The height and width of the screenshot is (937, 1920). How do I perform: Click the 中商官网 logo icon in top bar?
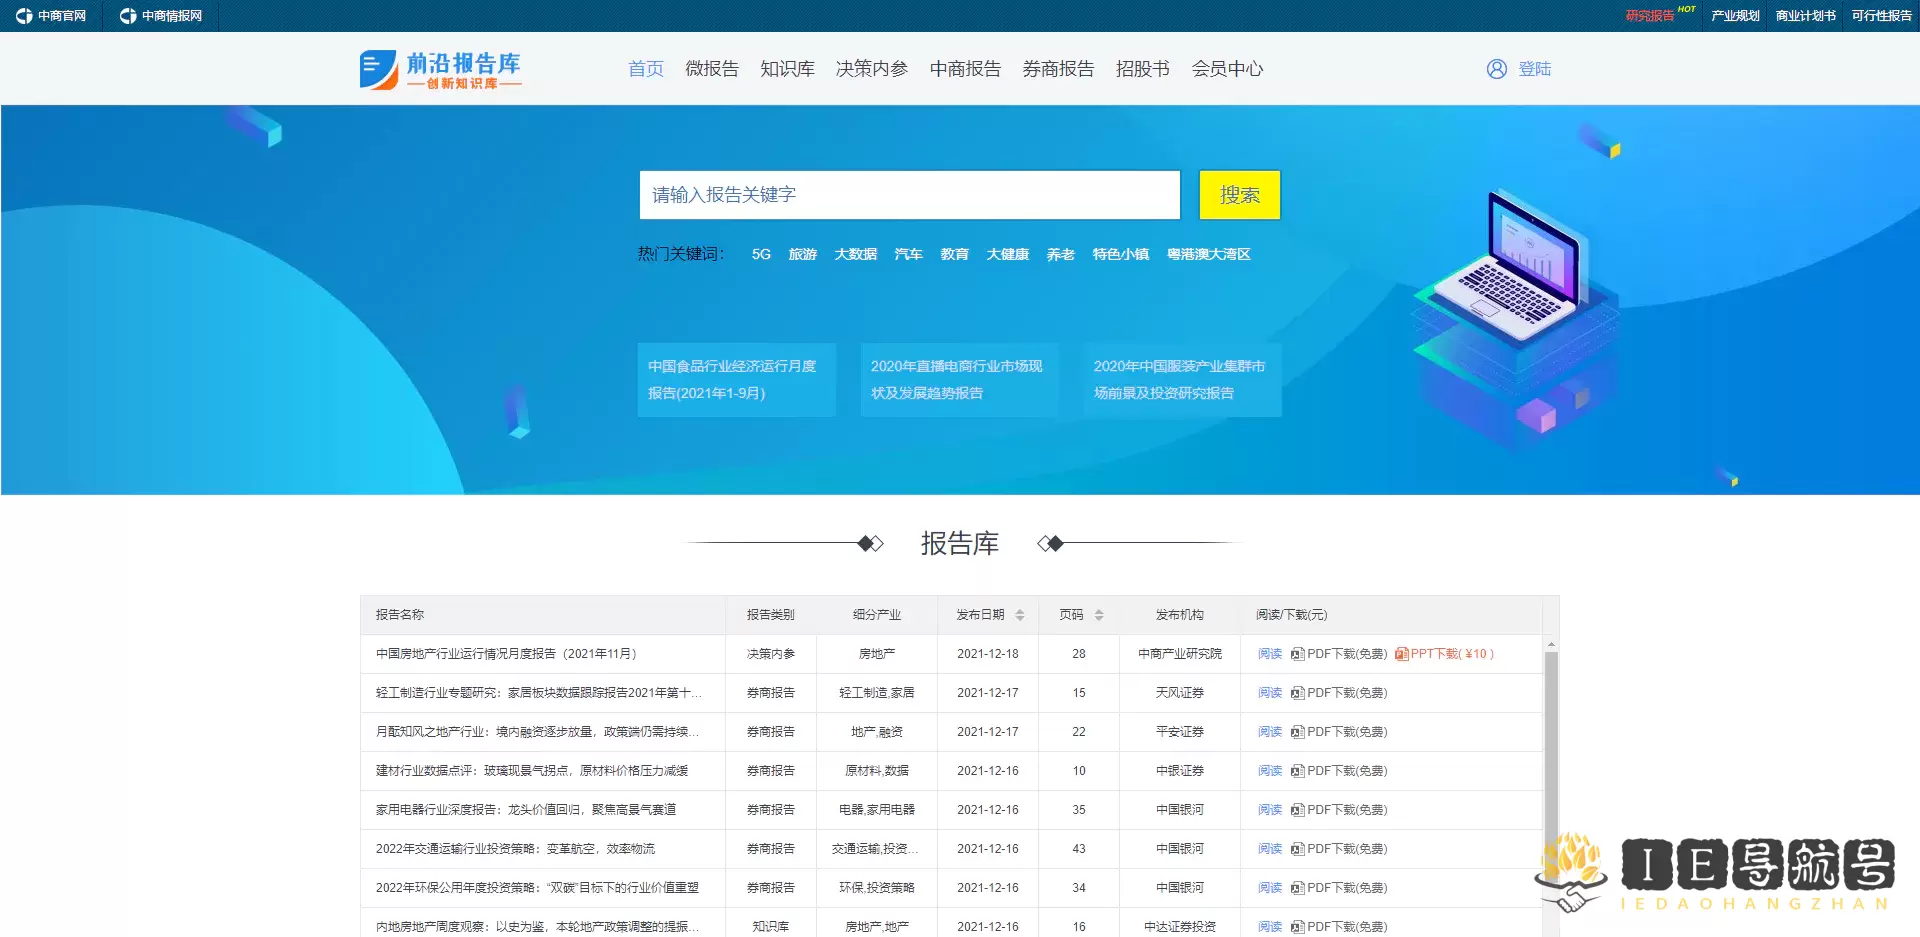coord(24,15)
